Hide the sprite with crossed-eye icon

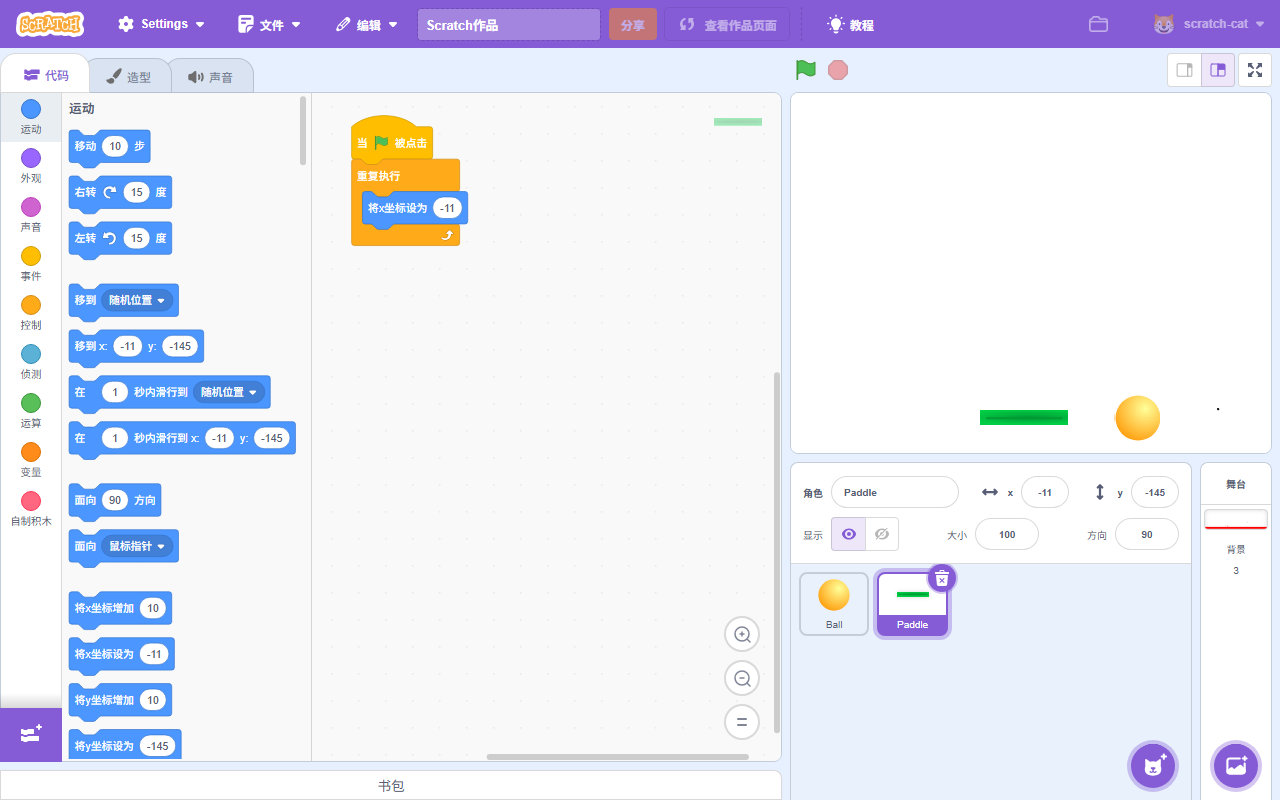881,534
